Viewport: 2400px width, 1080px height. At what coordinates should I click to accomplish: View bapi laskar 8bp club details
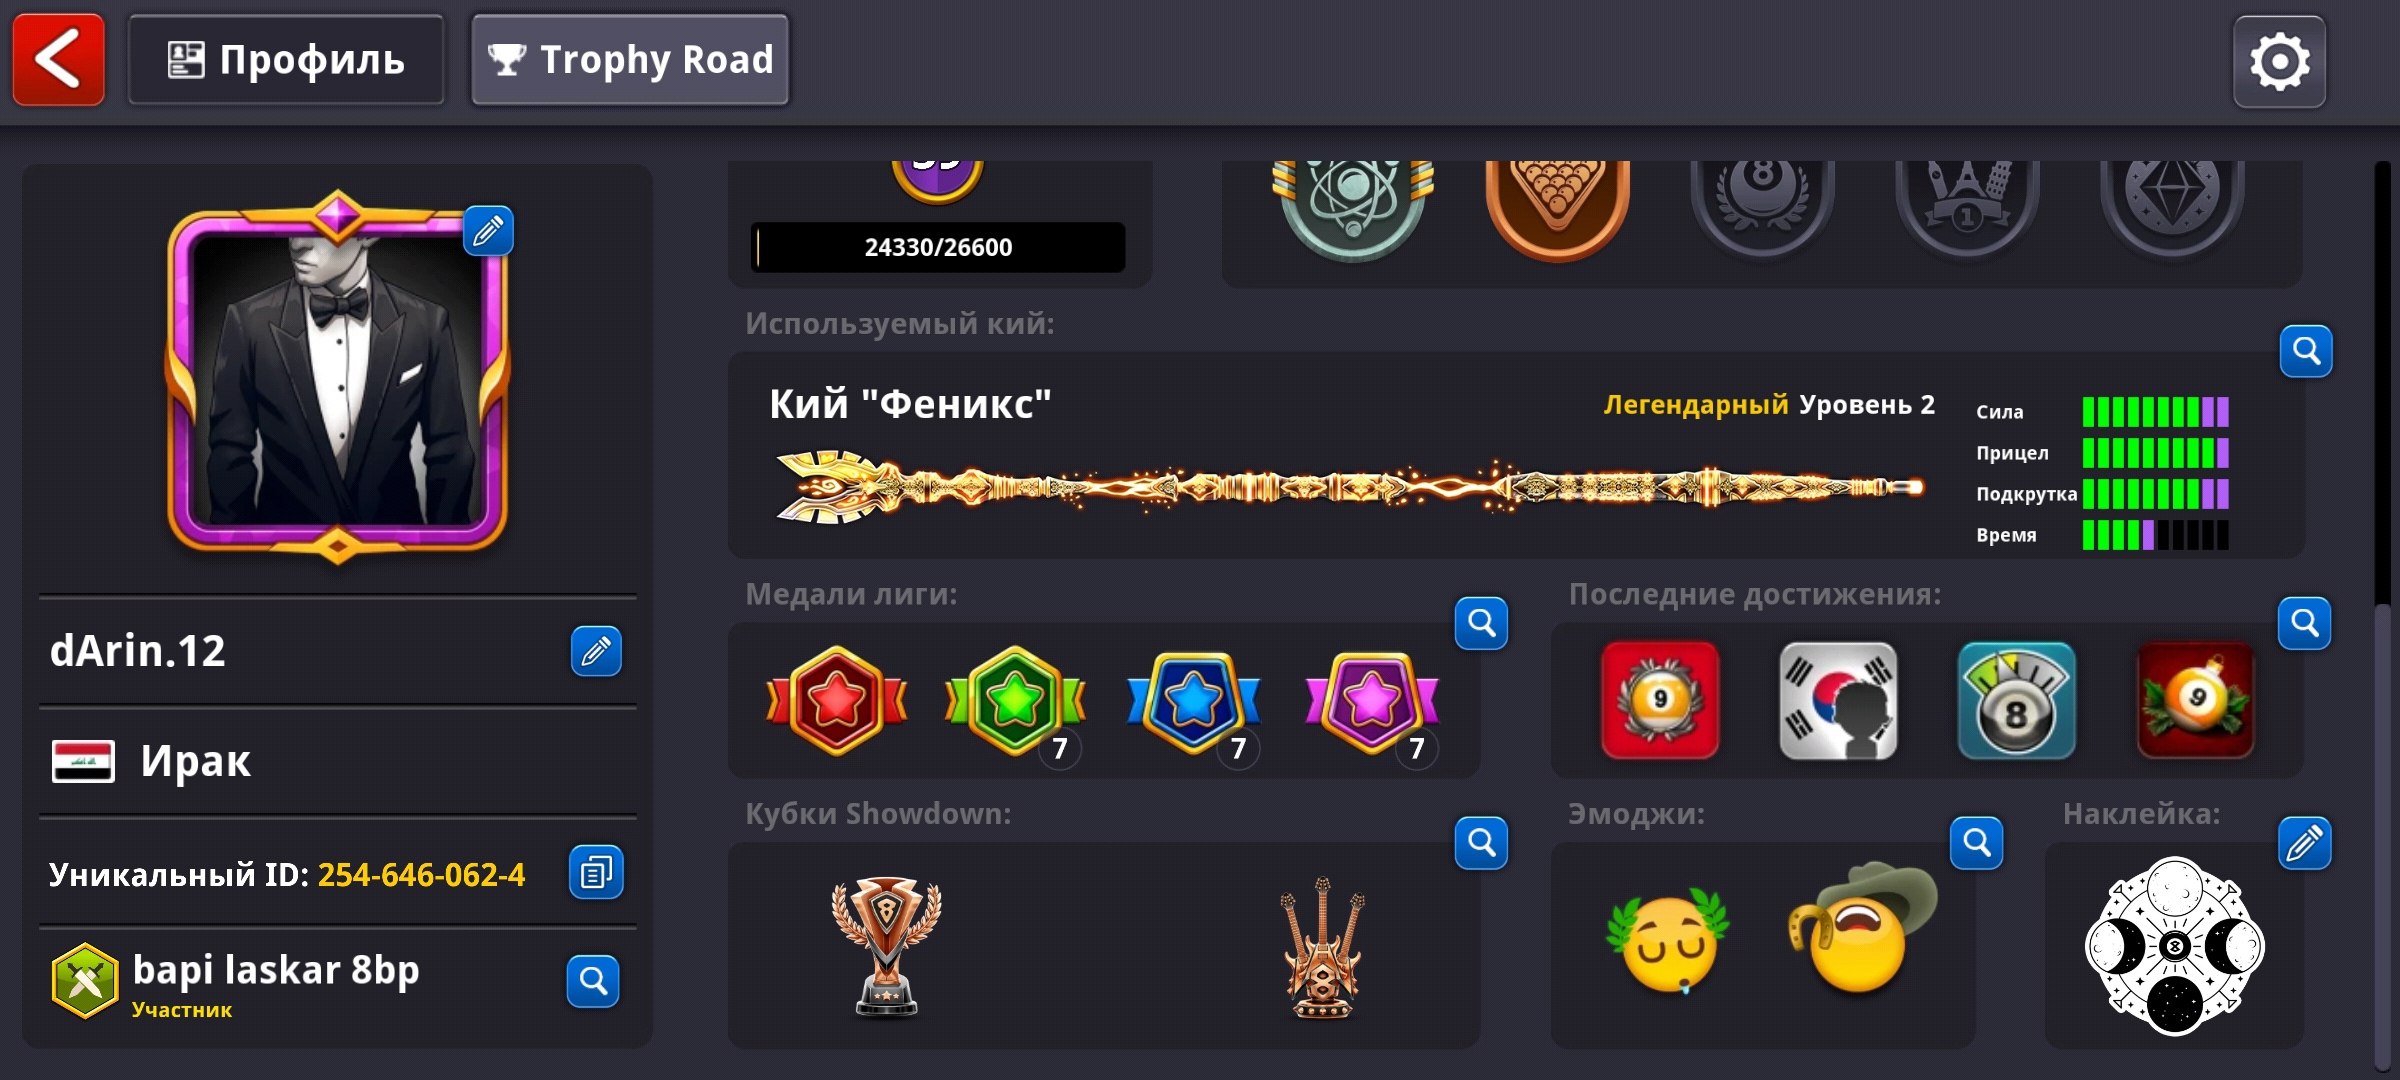pyautogui.click(x=593, y=981)
